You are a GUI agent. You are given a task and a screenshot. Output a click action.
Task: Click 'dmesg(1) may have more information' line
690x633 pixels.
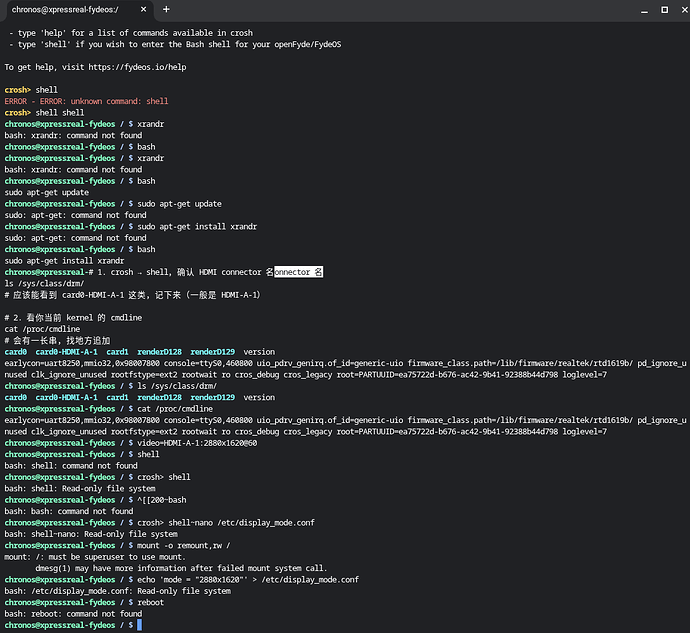(x=181, y=568)
